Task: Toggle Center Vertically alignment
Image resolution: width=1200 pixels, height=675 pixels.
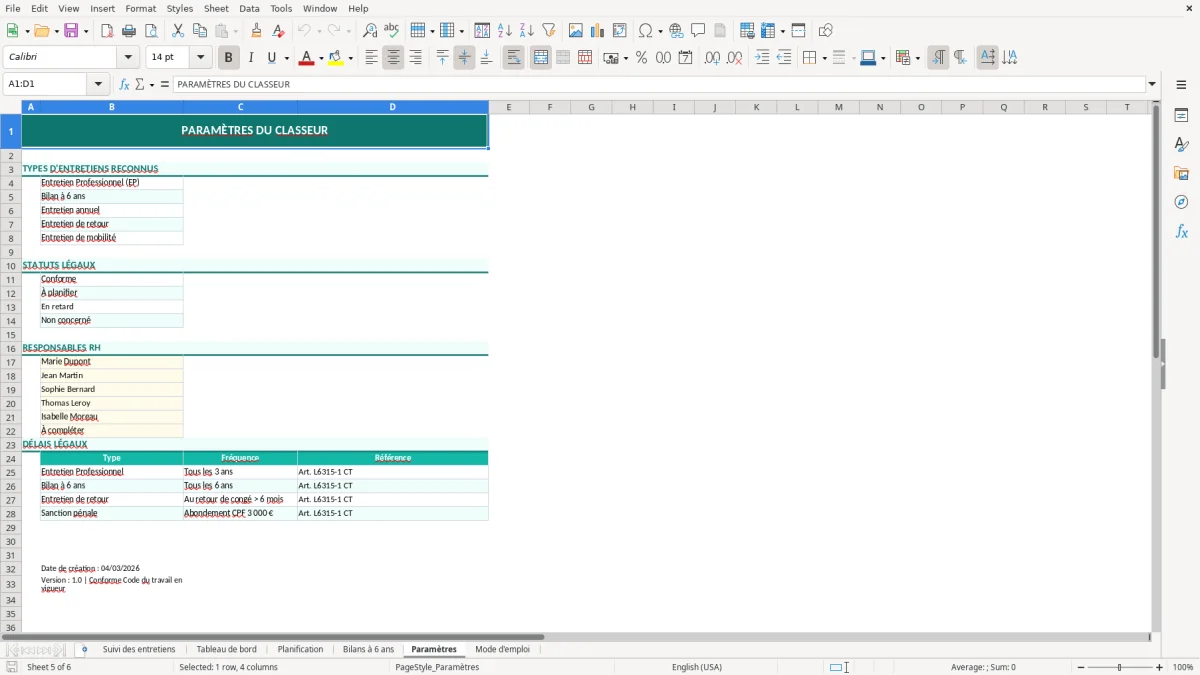Action: (x=464, y=58)
